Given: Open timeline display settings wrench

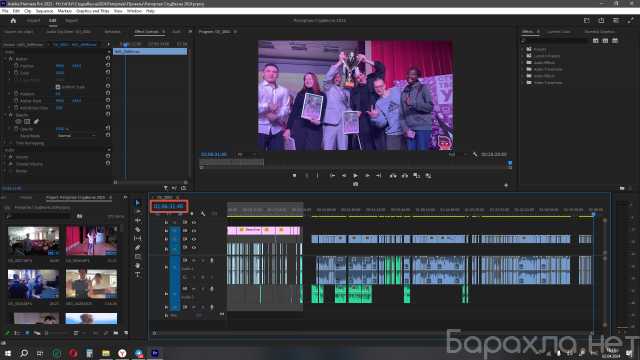Looking at the screenshot, I should [x=203, y=213].
